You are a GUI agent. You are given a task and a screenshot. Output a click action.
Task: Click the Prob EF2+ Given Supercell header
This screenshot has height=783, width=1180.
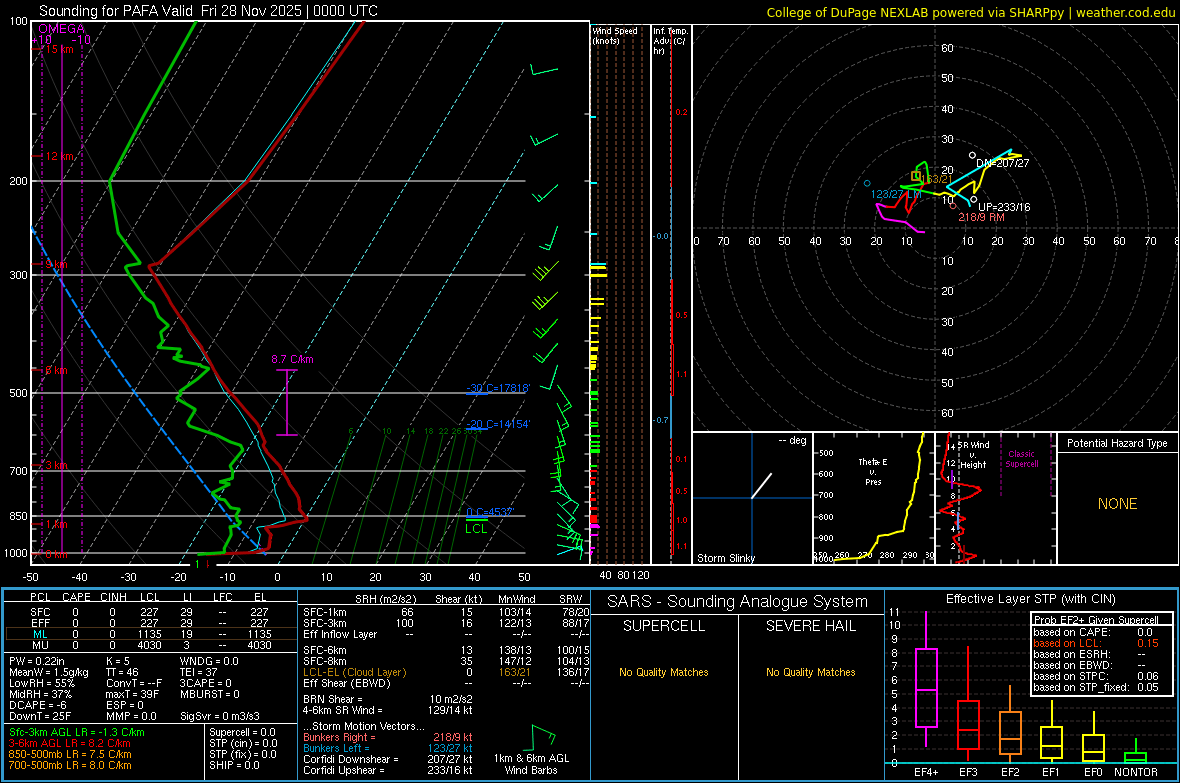[1096, 620]
